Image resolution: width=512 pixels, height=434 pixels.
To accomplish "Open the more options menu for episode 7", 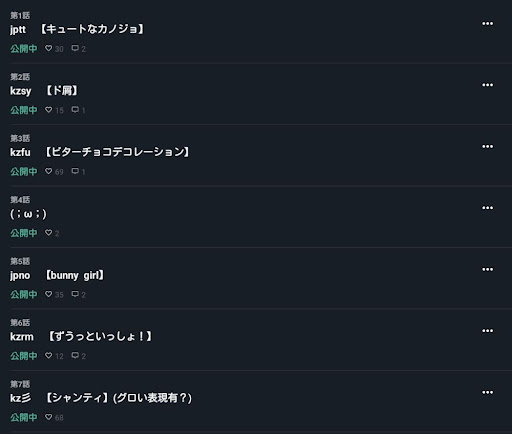I will pyautogui.click(x=487, y=392).
